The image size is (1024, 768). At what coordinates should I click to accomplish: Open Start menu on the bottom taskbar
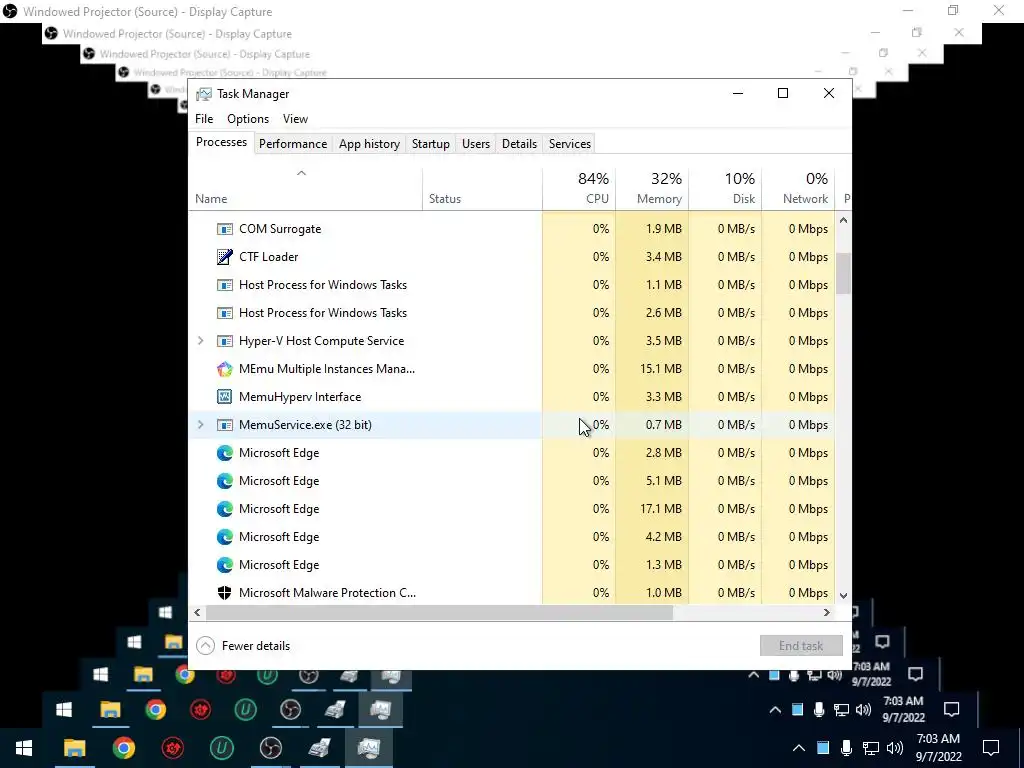[24, 748]
